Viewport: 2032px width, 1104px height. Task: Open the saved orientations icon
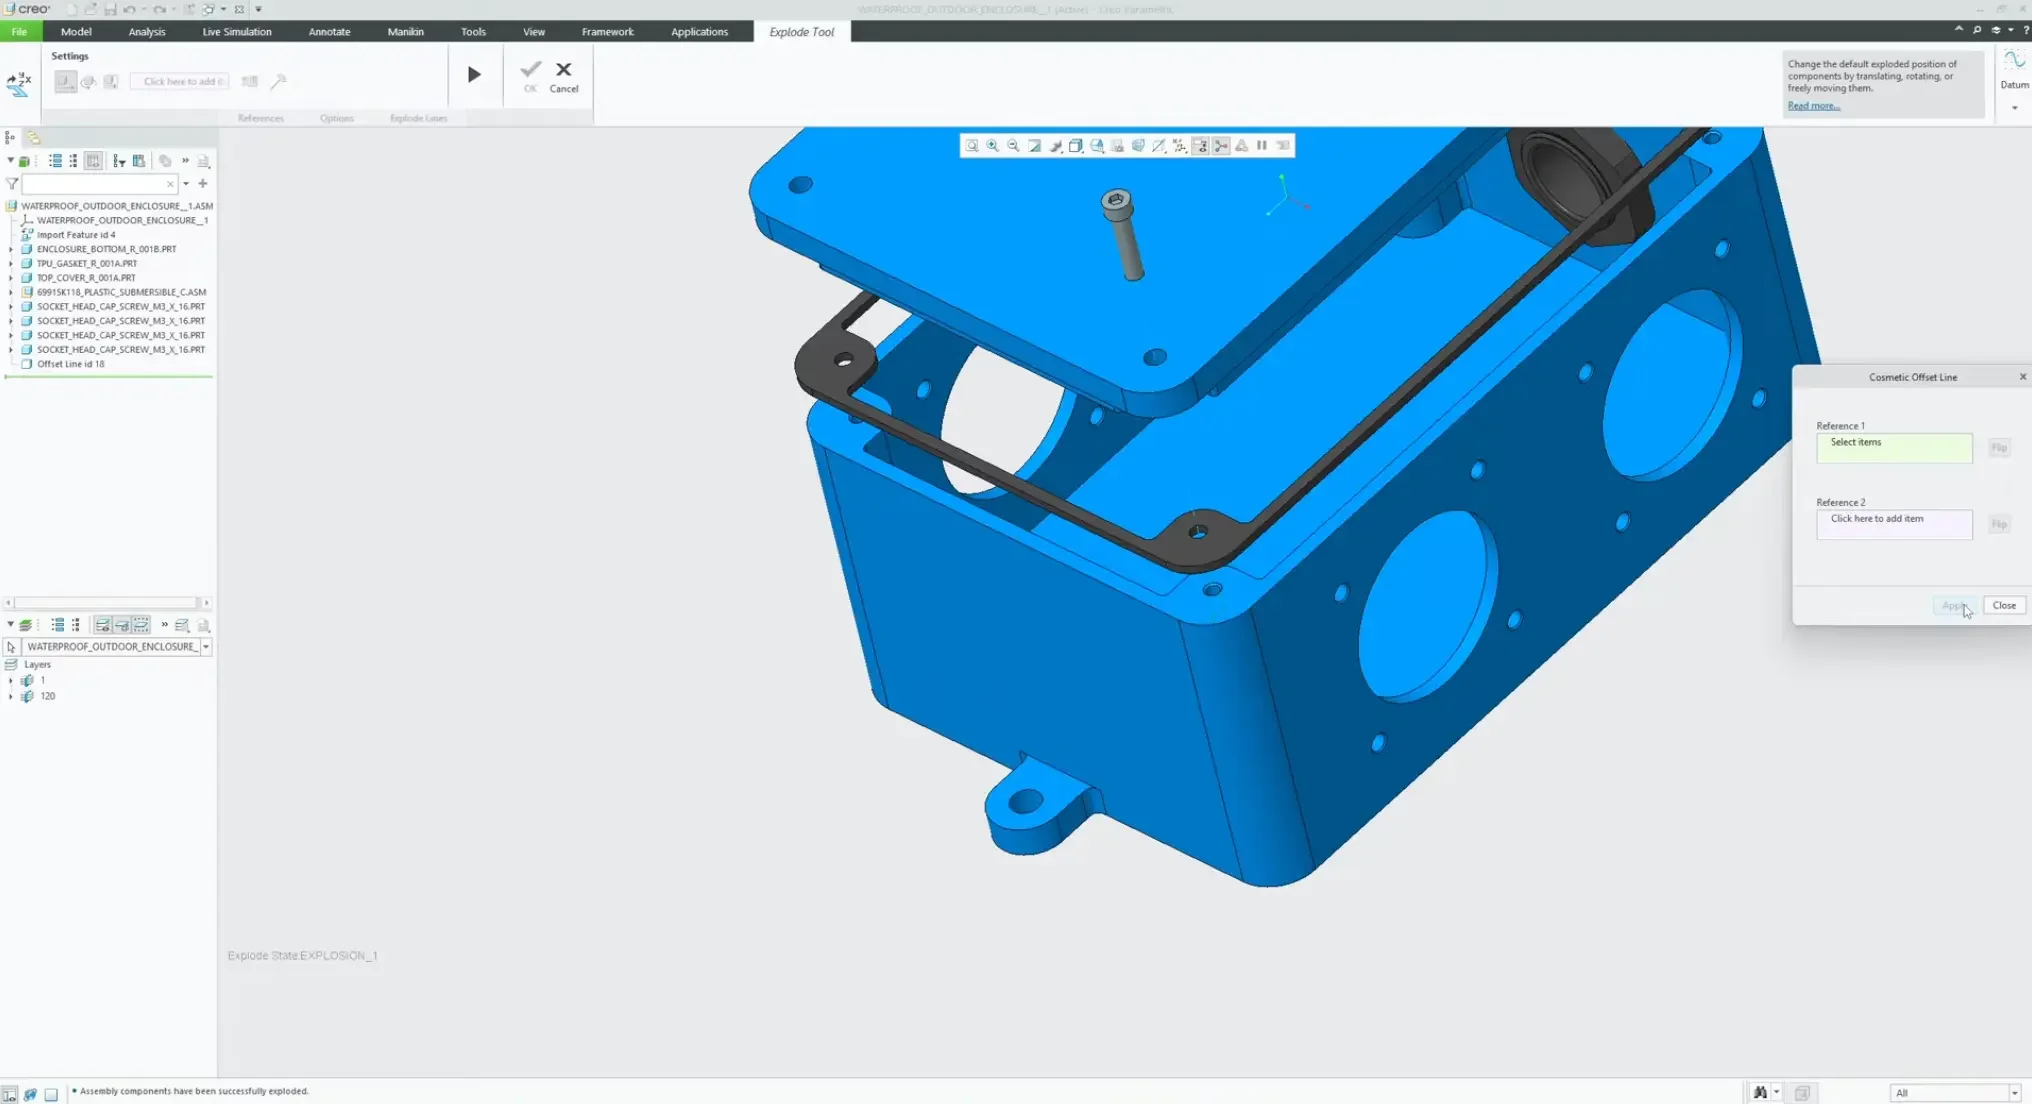tap(1097, 146)
